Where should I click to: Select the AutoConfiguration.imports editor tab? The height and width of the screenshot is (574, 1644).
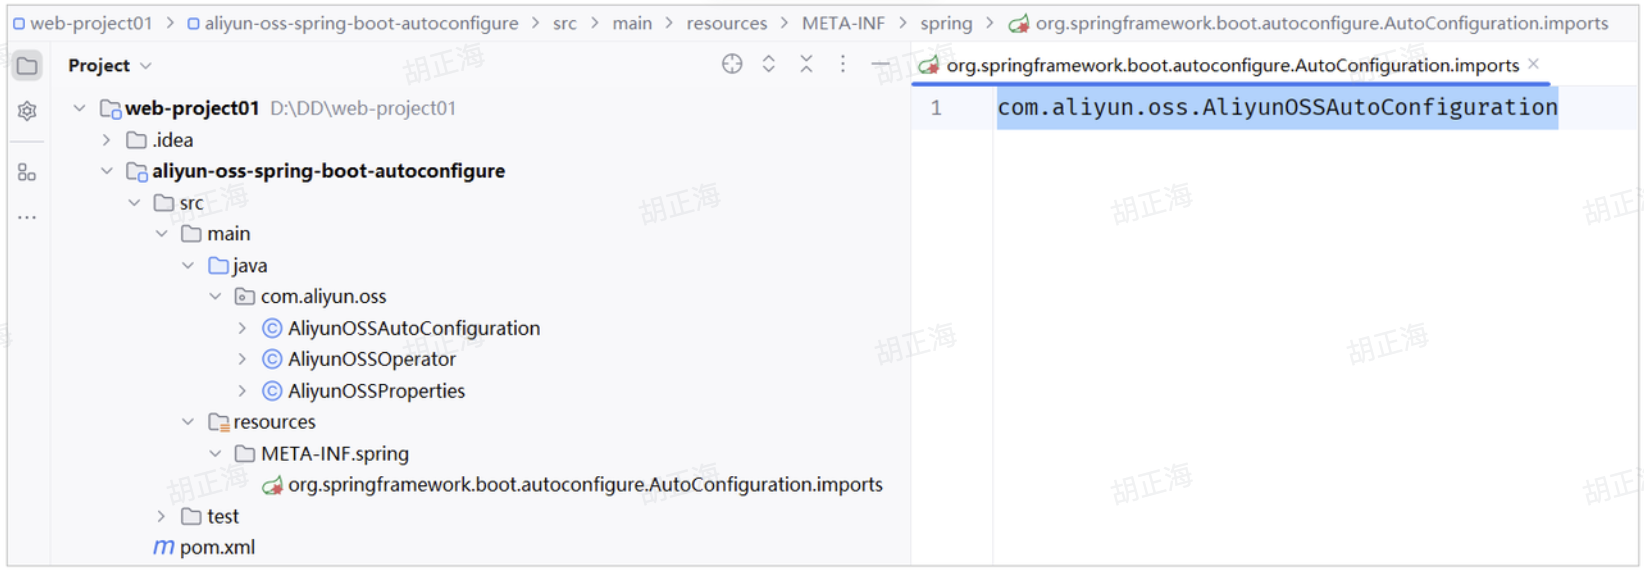pos(1232,66)
